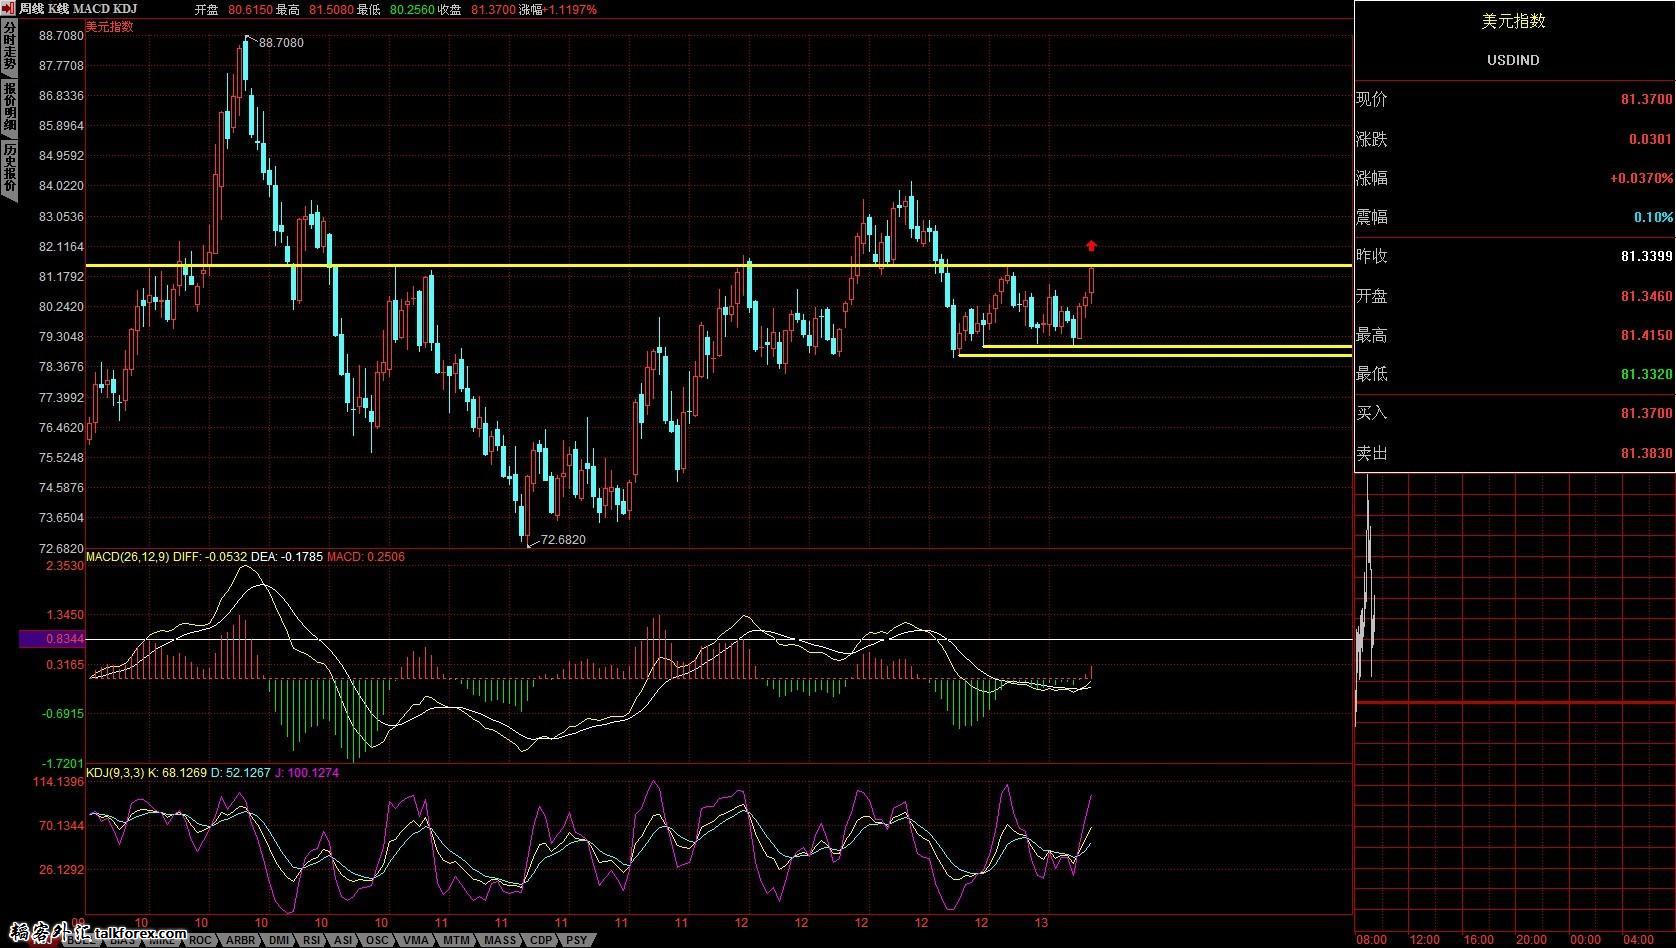Click header 最低 value 80.2560
Viewport: 1676px width, 948px height.
point(412,9)
